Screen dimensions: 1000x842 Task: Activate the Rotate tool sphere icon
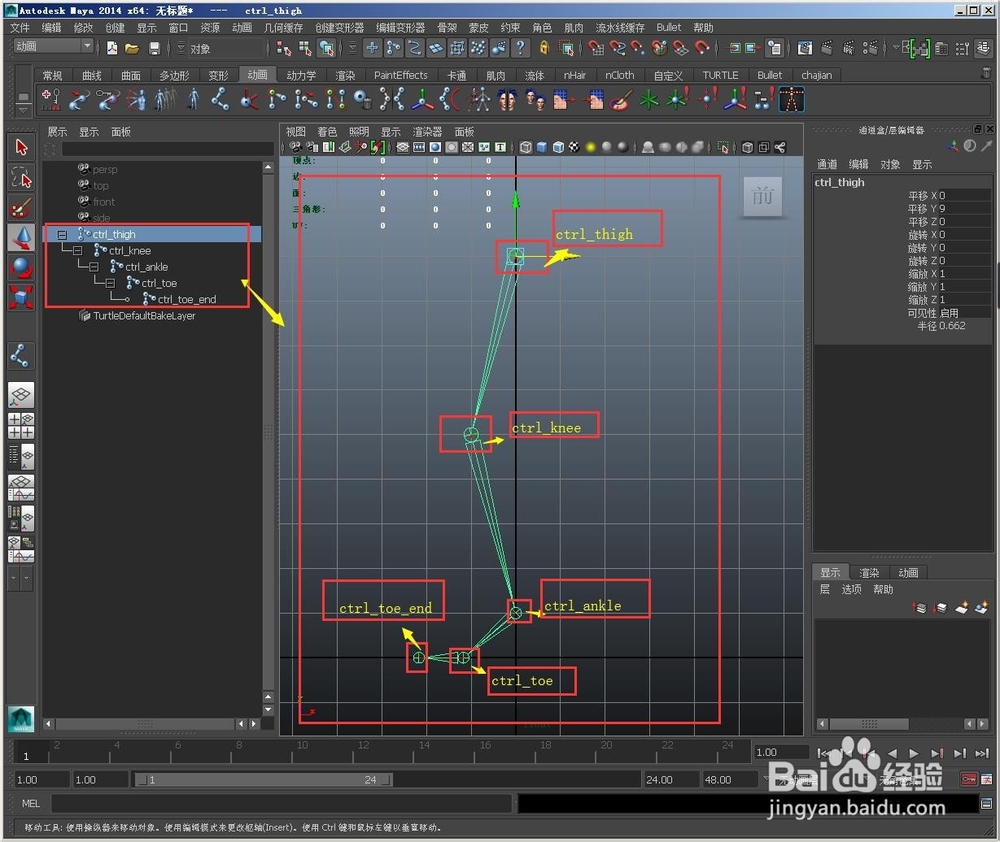pos(21,267)
